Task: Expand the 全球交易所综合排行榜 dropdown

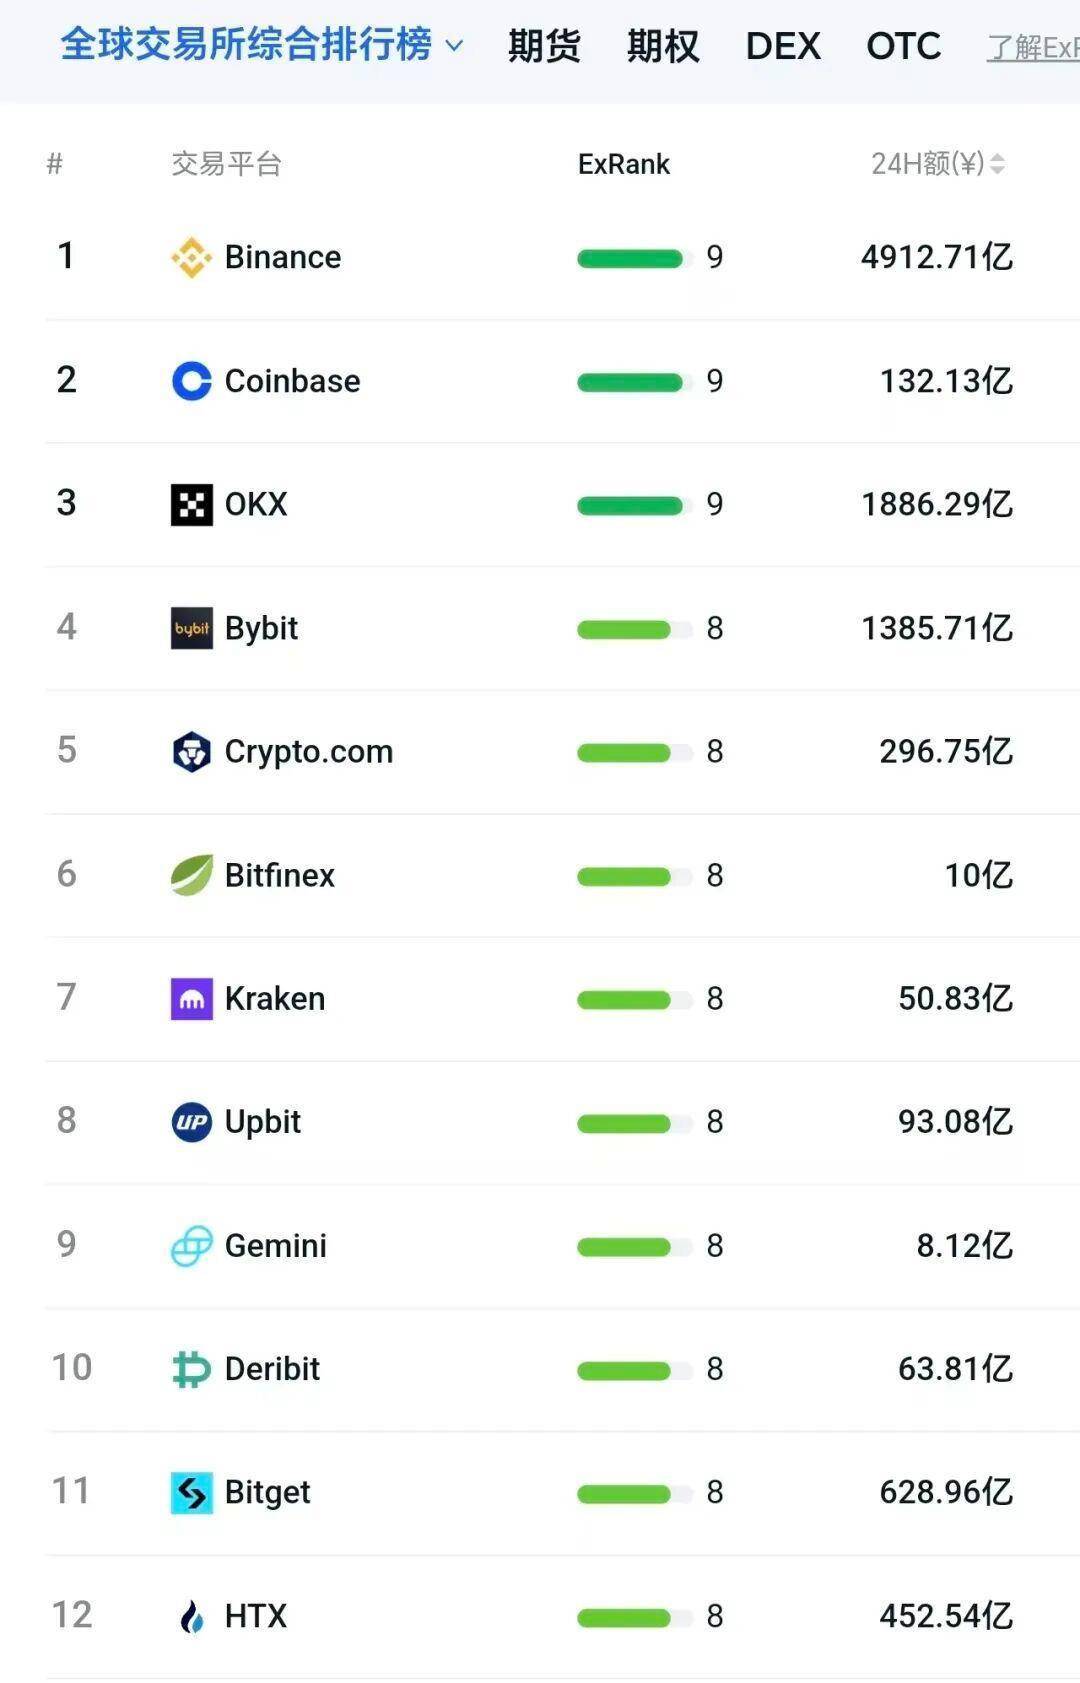Action: coord(454,46)
